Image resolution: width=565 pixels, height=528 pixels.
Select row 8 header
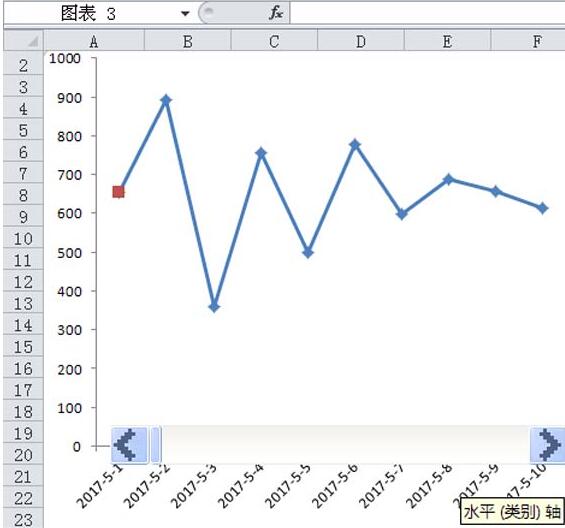[23, 195]
